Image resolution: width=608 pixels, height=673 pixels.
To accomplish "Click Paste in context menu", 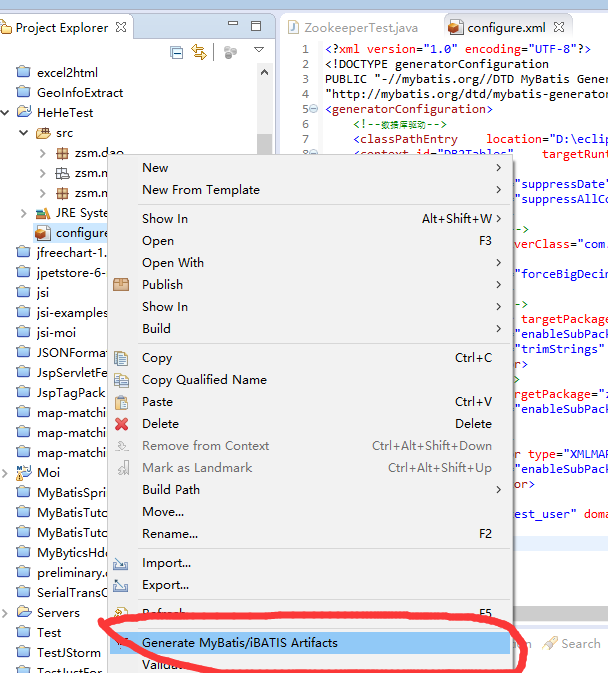I will pos(310,402).
